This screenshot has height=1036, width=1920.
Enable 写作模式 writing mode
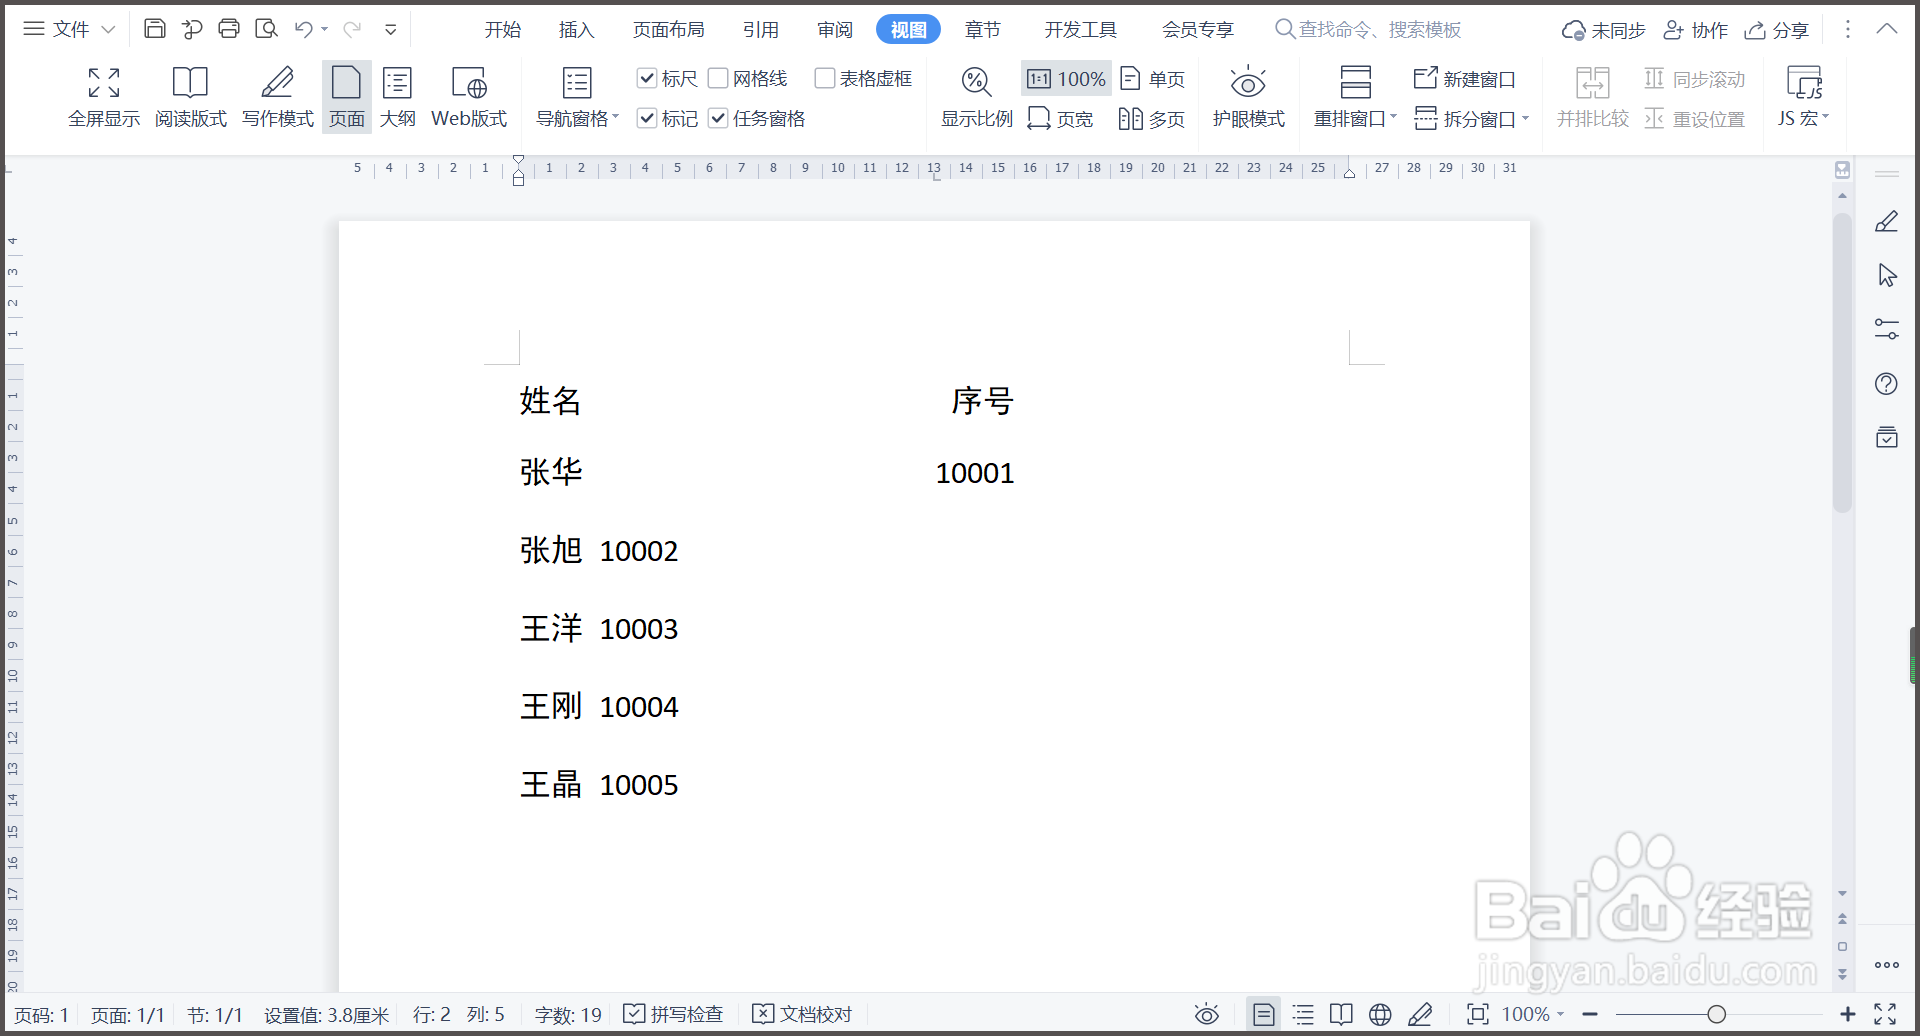pyautogui.click(x=276, y=95)
